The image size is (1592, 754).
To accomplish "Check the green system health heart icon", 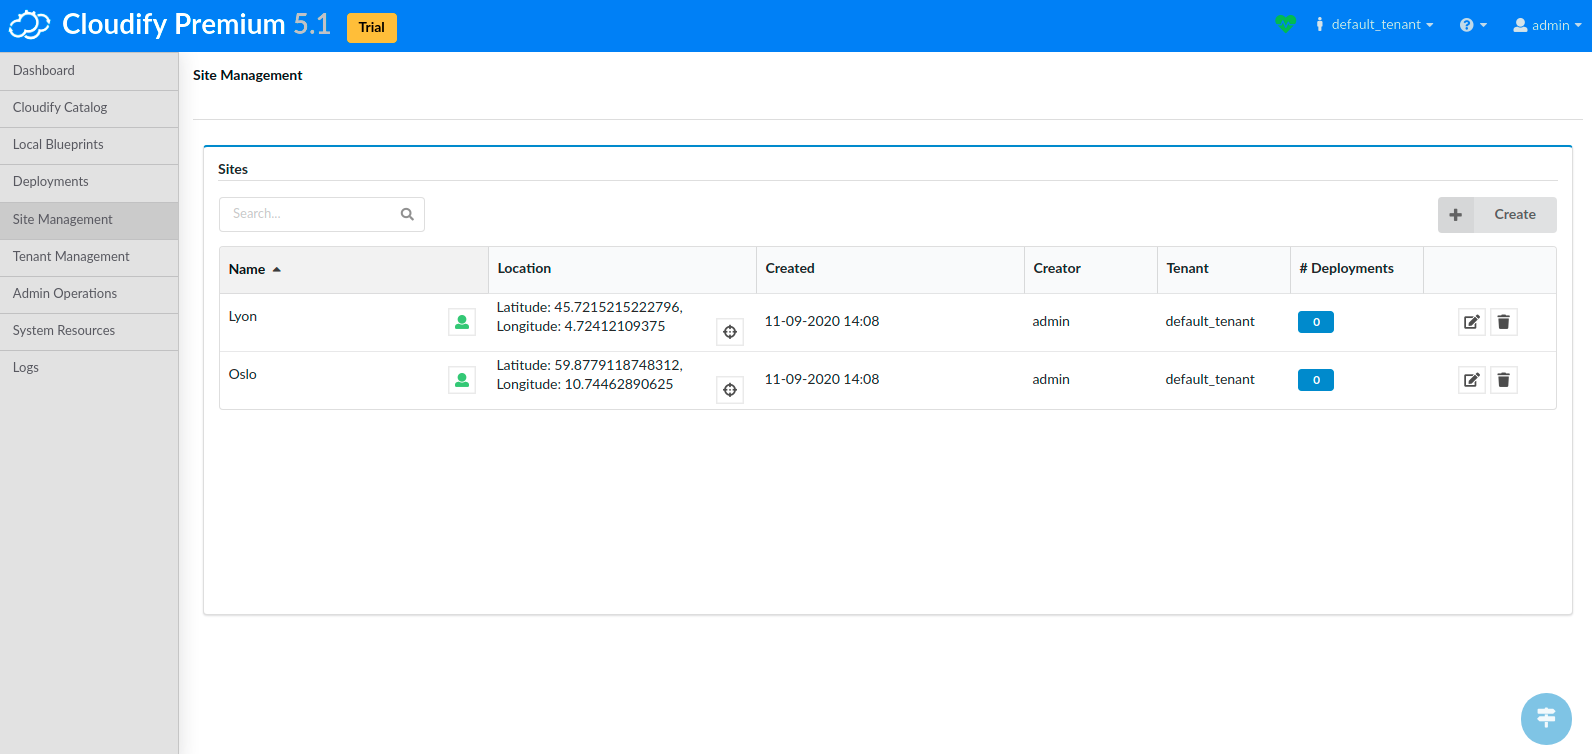I will pyautogui.click(x=1286, y=24).
